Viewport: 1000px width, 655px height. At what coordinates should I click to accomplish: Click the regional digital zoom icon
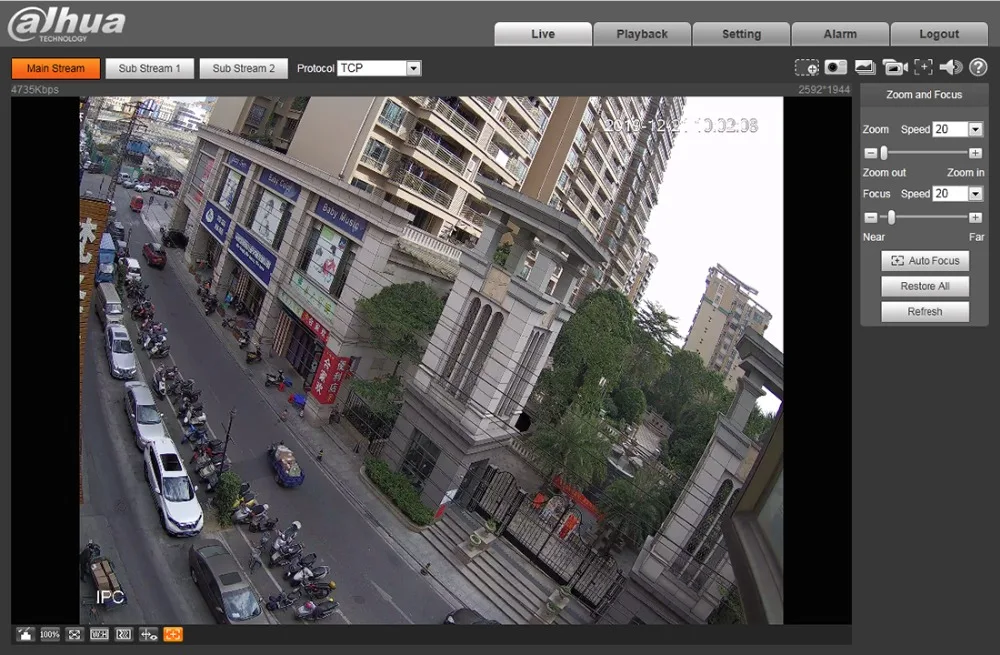[x=807, y=67]
